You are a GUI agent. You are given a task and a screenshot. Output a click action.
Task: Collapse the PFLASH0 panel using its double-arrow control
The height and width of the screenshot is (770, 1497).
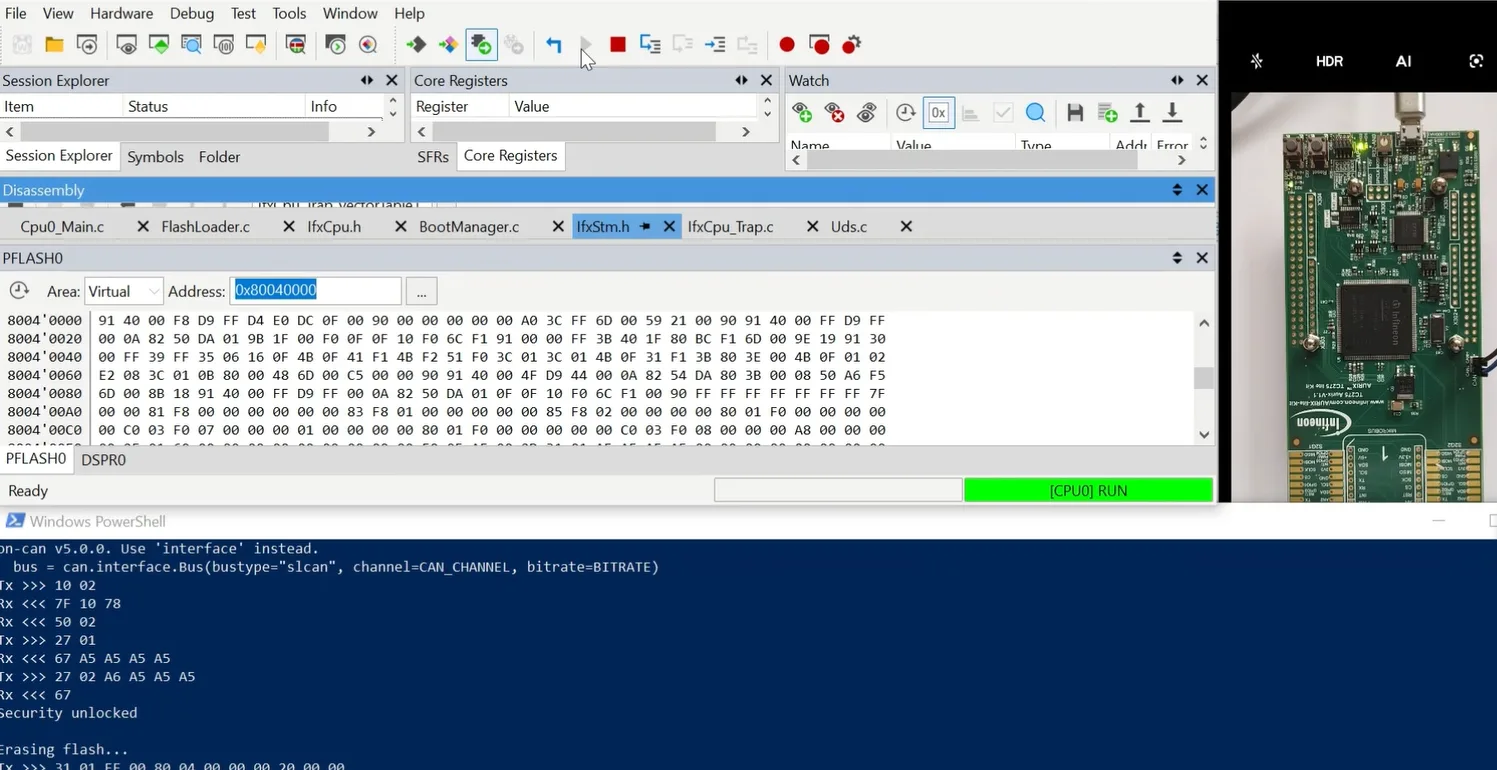point(1177,257)
